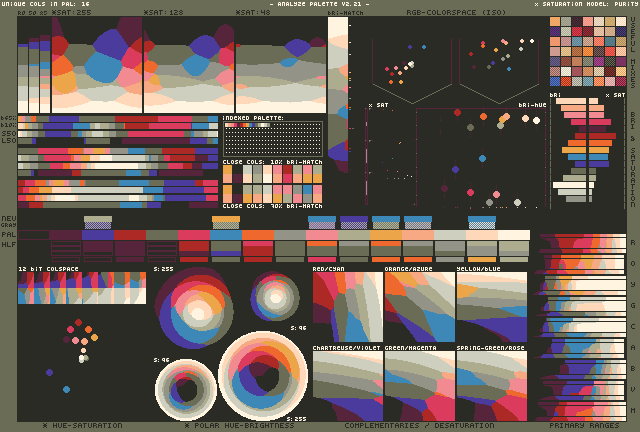The height and width of the screenshot is (432, 640).
Task: Pick the dark red swatch in PAL row
Action: [x=130, y=235]
